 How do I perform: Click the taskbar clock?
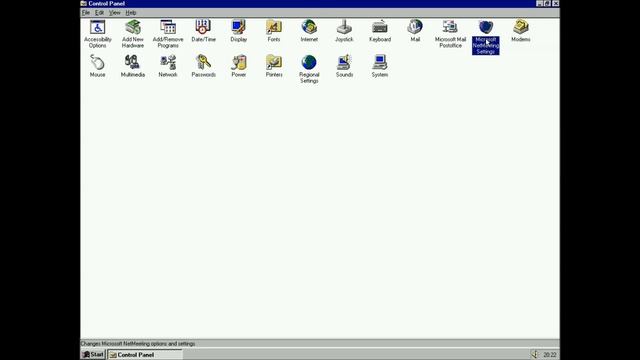pos(549,355)
